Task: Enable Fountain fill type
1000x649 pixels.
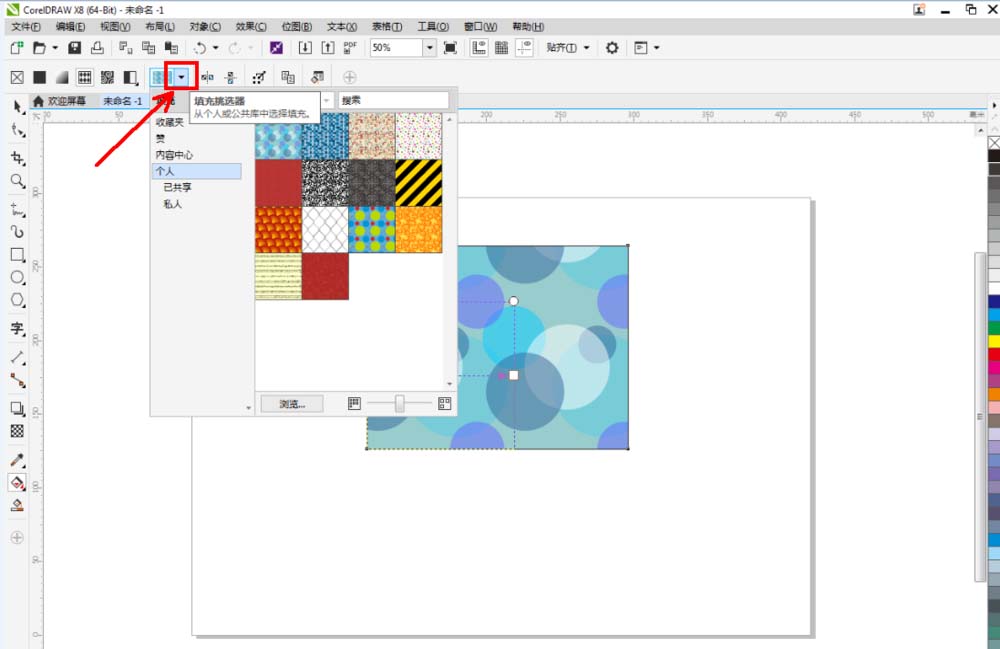Action: point(62,77)
